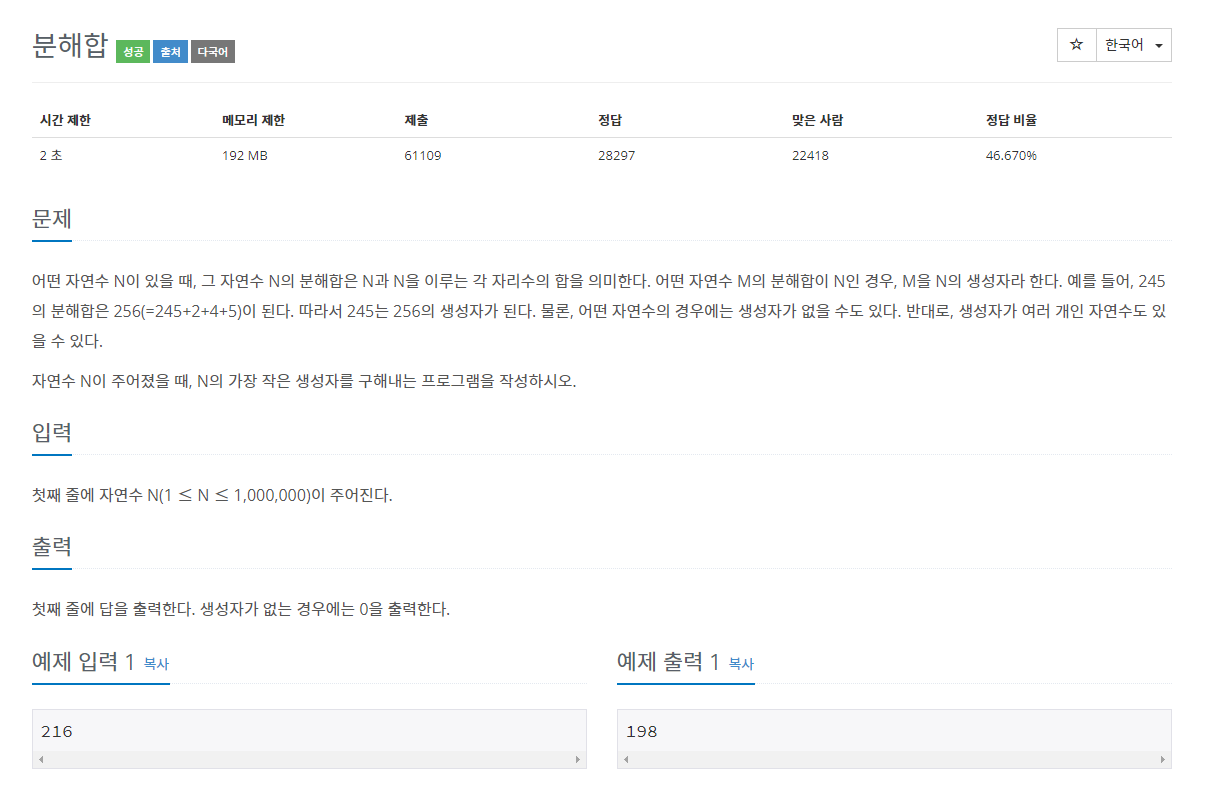Open the 한국어 language dropdown
The image size is (1227, 795).
click(x=1134, y=45)
